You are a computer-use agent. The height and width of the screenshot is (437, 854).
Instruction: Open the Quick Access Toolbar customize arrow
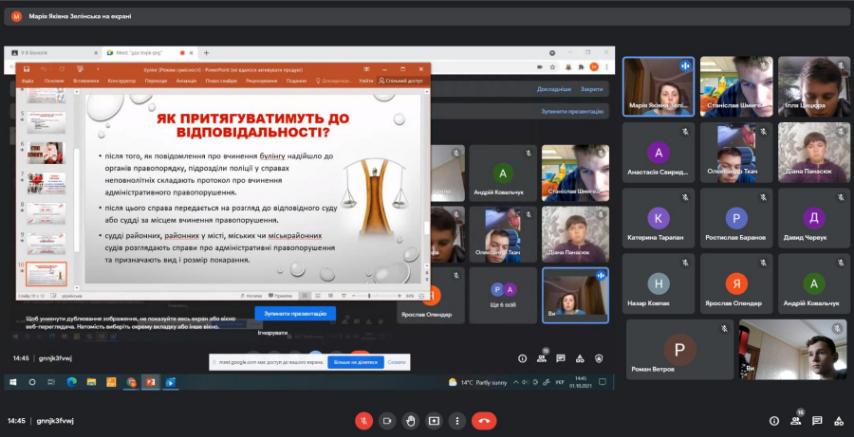(98, 69)
